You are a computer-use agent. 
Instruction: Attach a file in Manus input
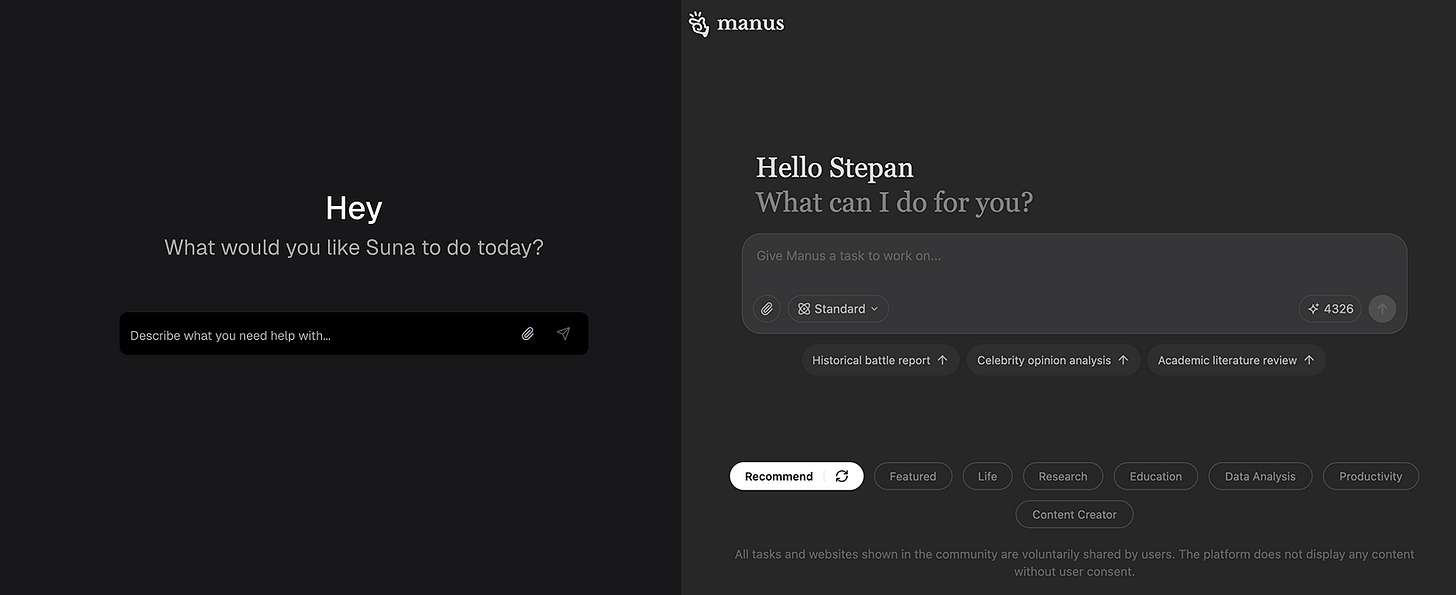(767, 309)
